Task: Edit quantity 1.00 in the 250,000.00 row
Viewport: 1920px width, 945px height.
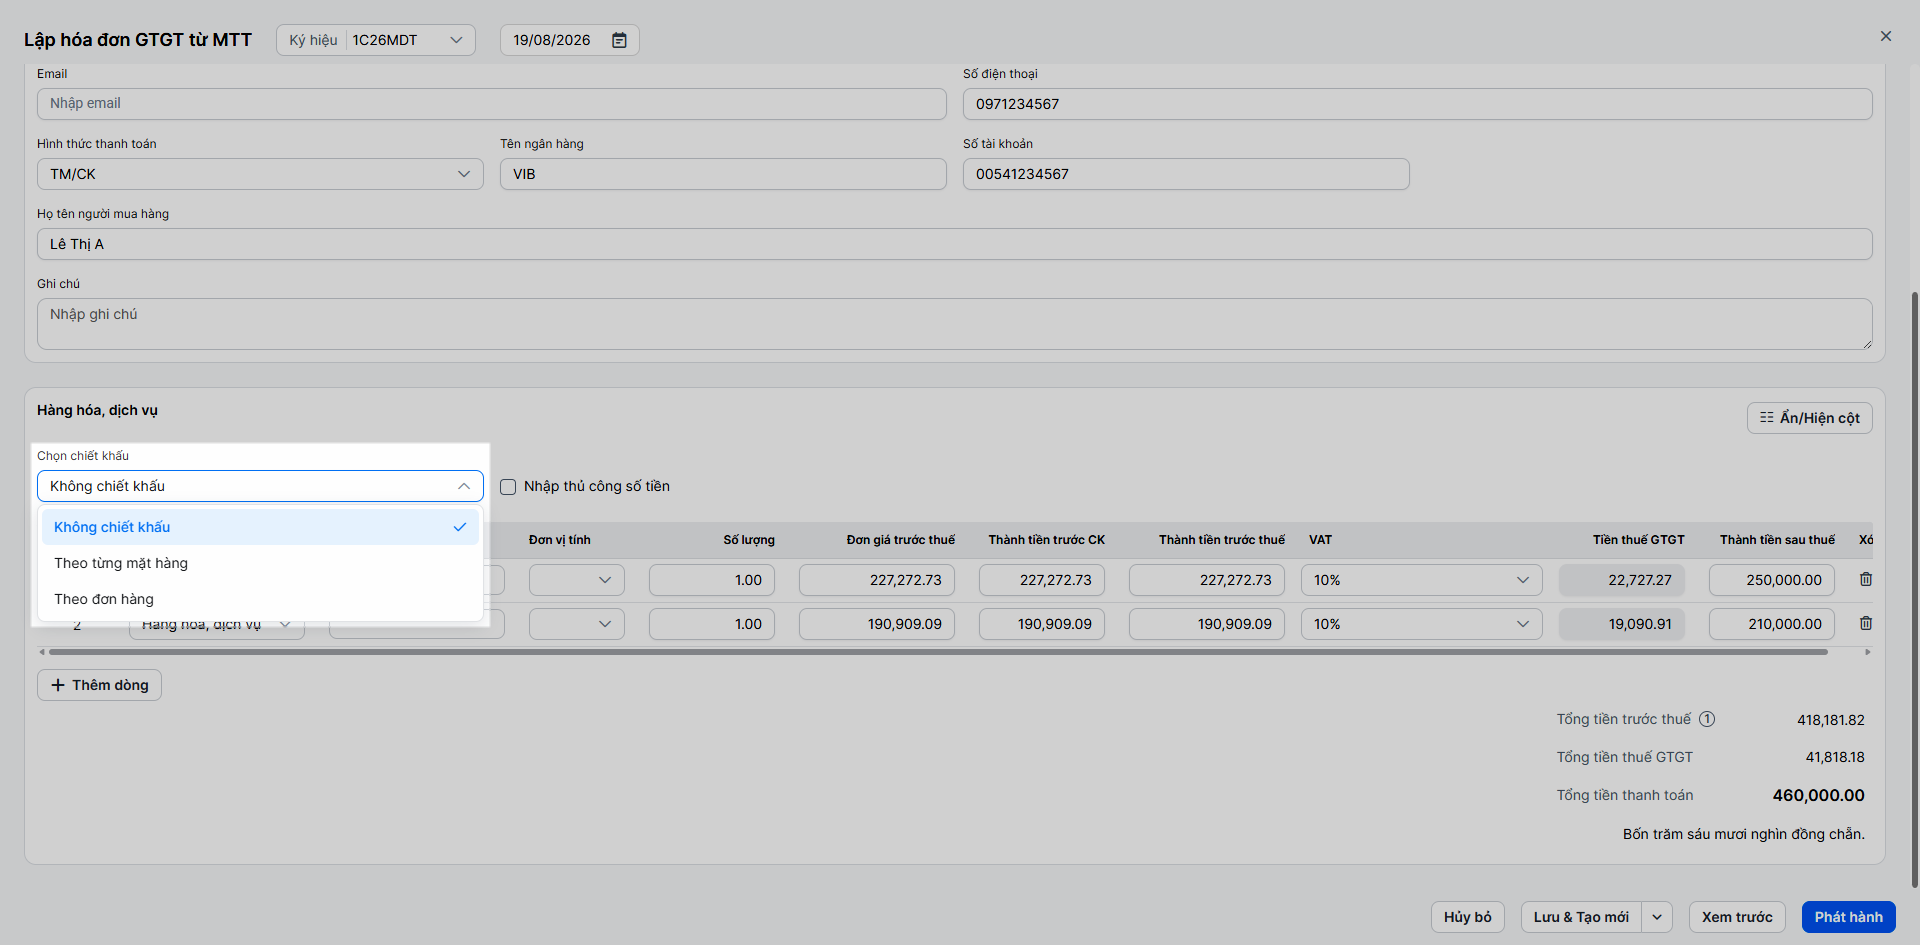Action: pos(711,580)
